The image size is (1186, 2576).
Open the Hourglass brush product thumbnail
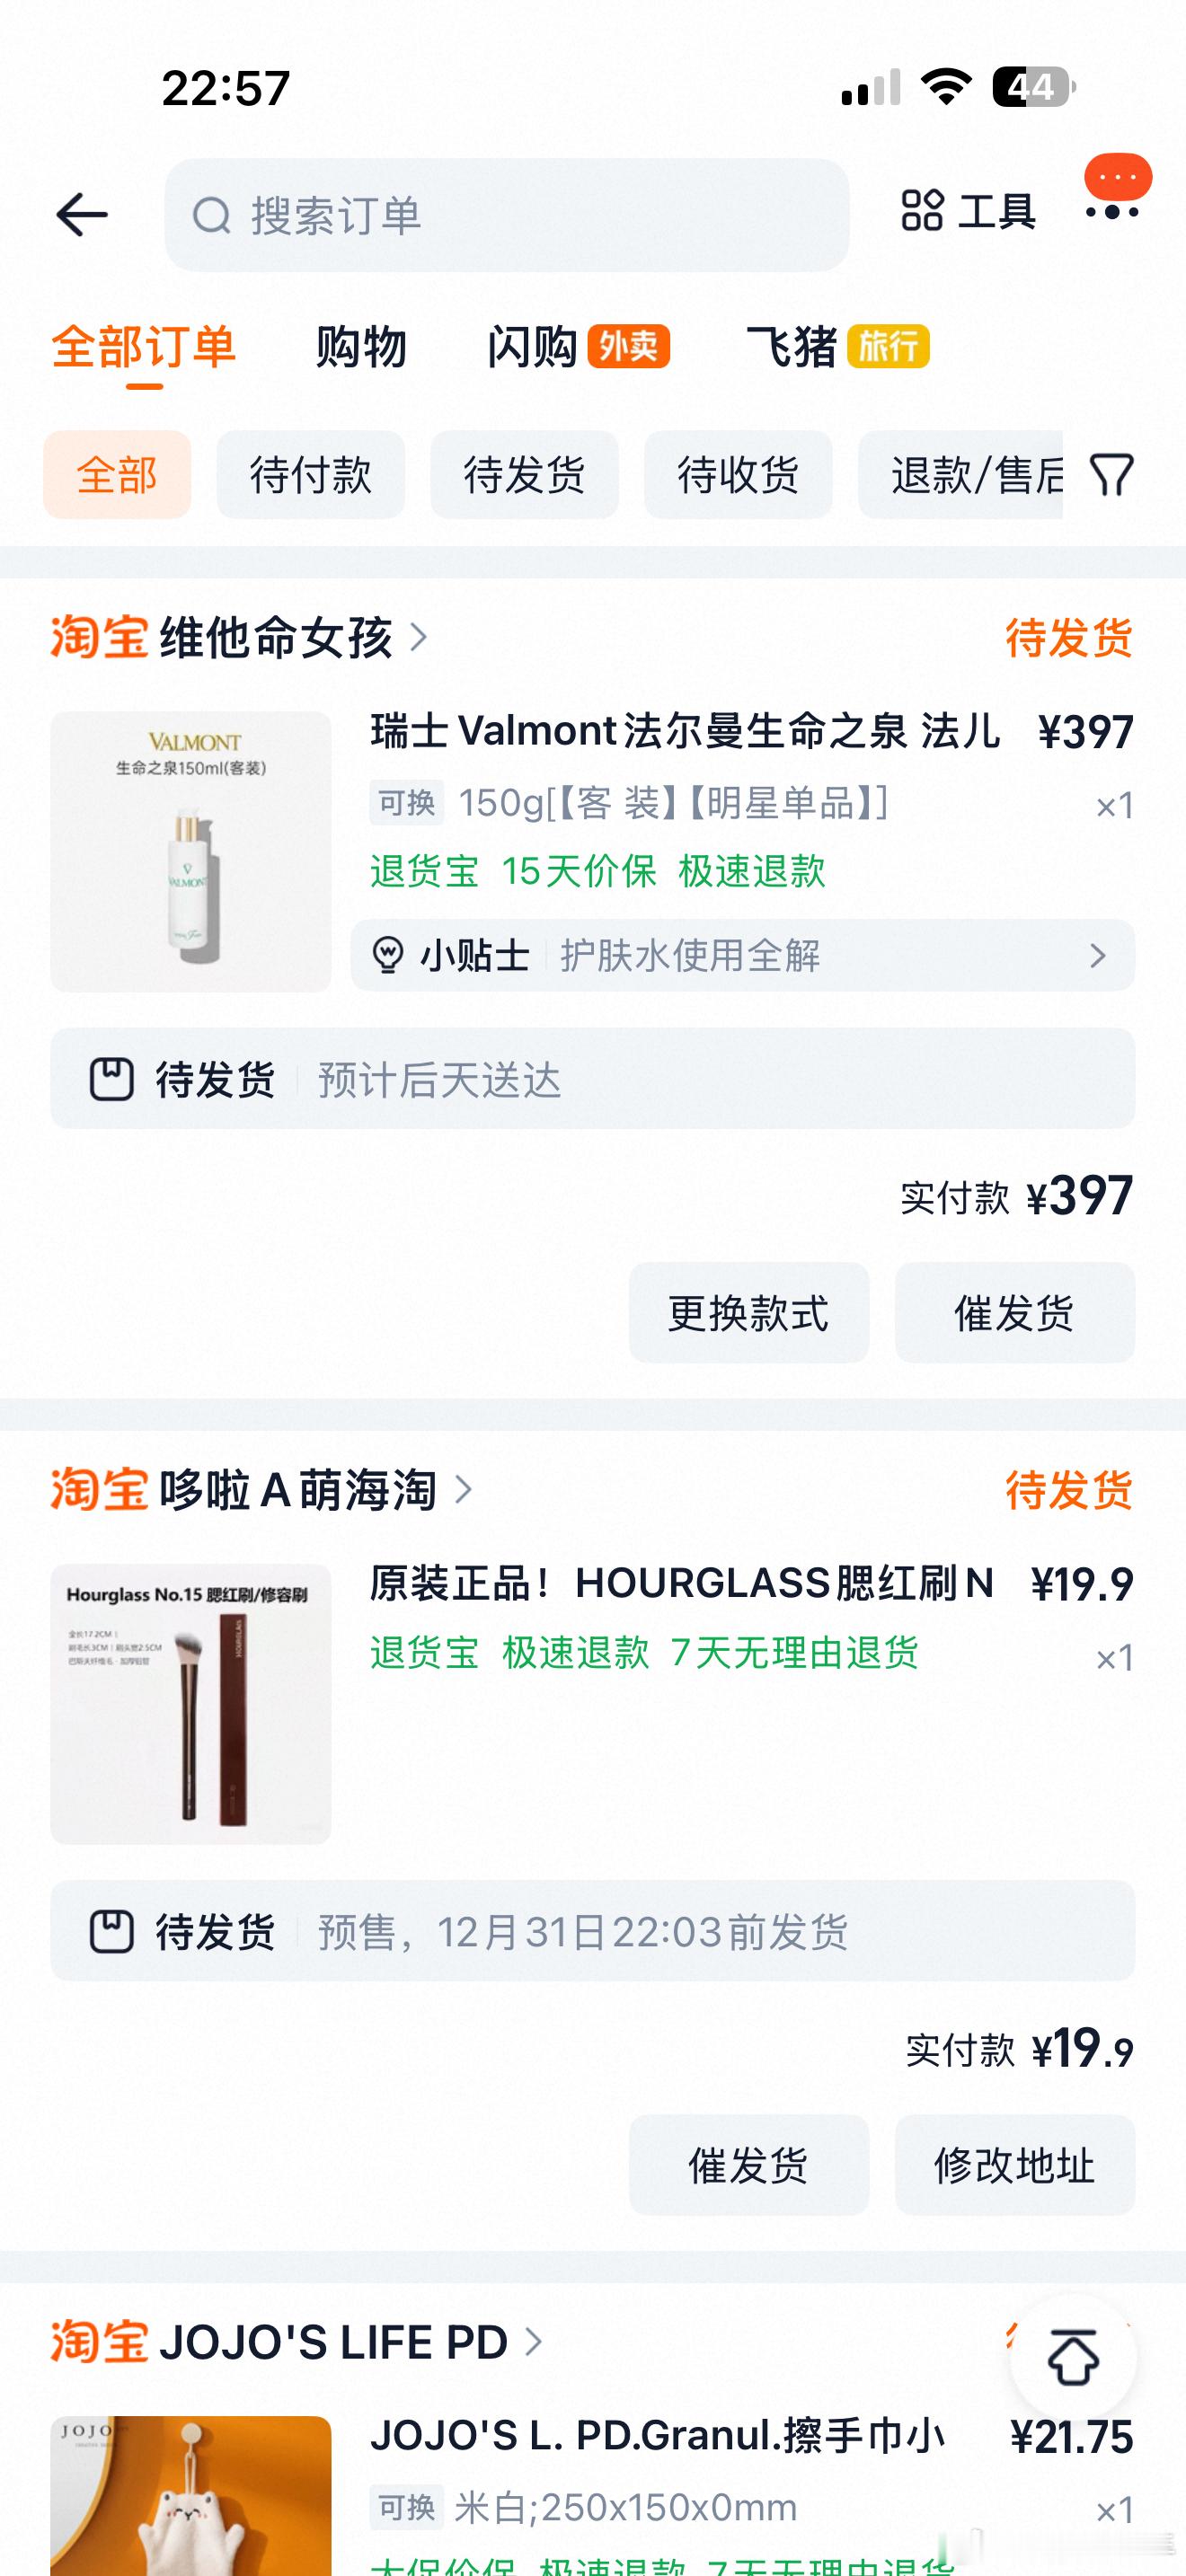(x=191, y=1703)
